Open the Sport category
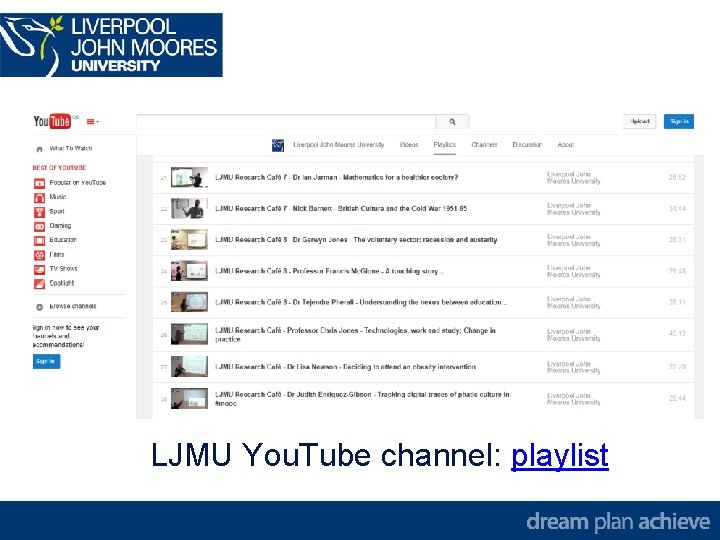The image size is (720, 540). pos(57,211)
